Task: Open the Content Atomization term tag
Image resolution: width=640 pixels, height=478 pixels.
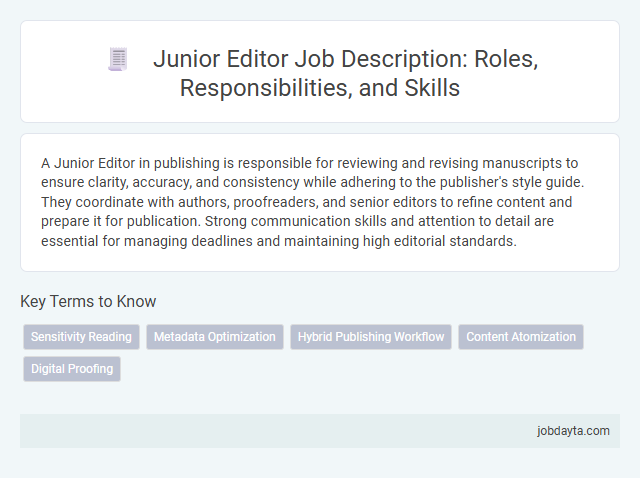Action: point(521,337)
